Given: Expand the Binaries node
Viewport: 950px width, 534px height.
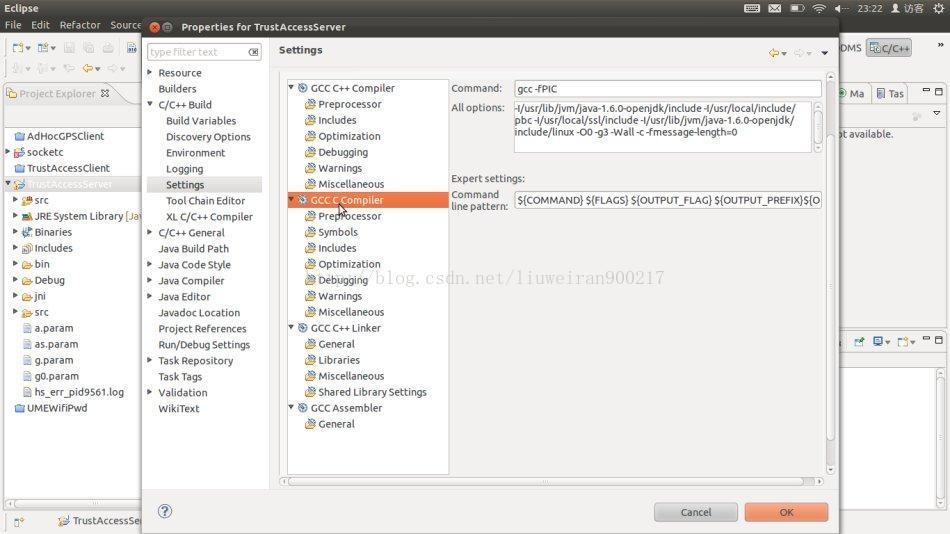Looking at the screenshot, I should pos(15,232).
